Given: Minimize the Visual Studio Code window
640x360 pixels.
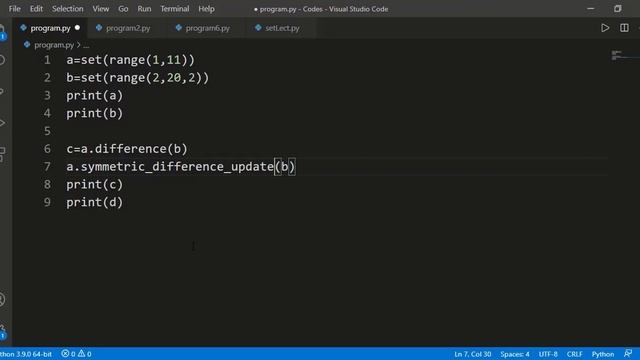Looking at the screenshot, I should click(x=590, y=9).
